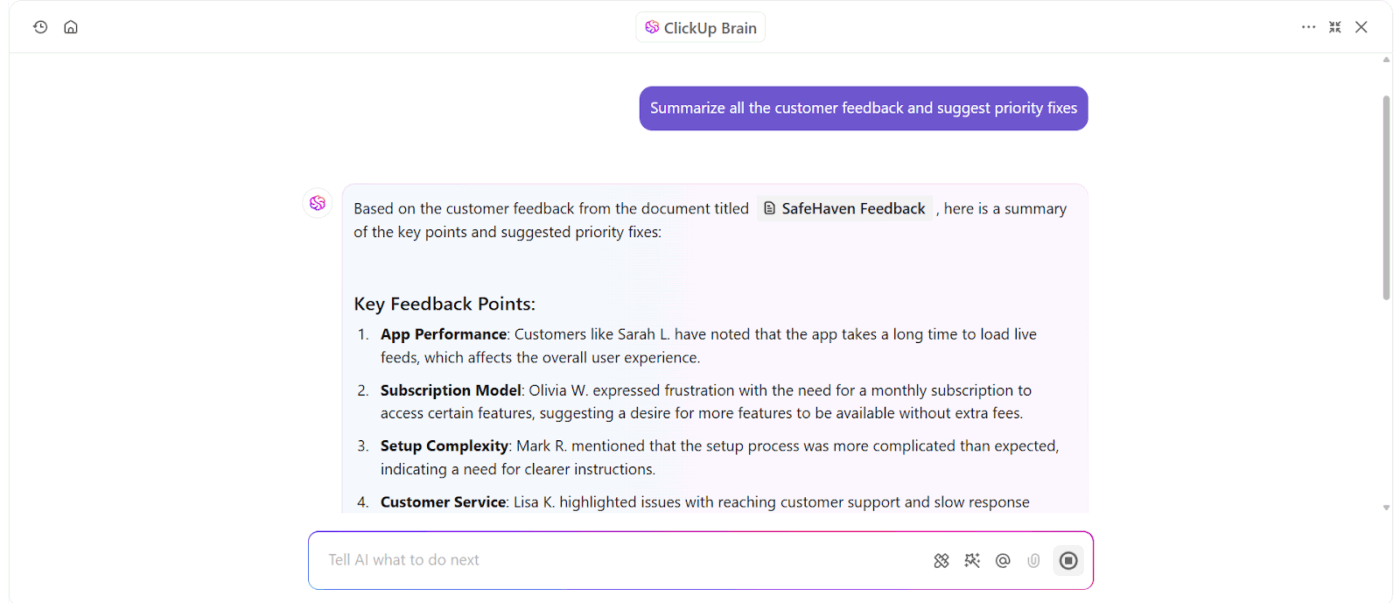Click the ClickUp Brain sparkle logo
The image size is (1400, 603).
click(652, 27)
